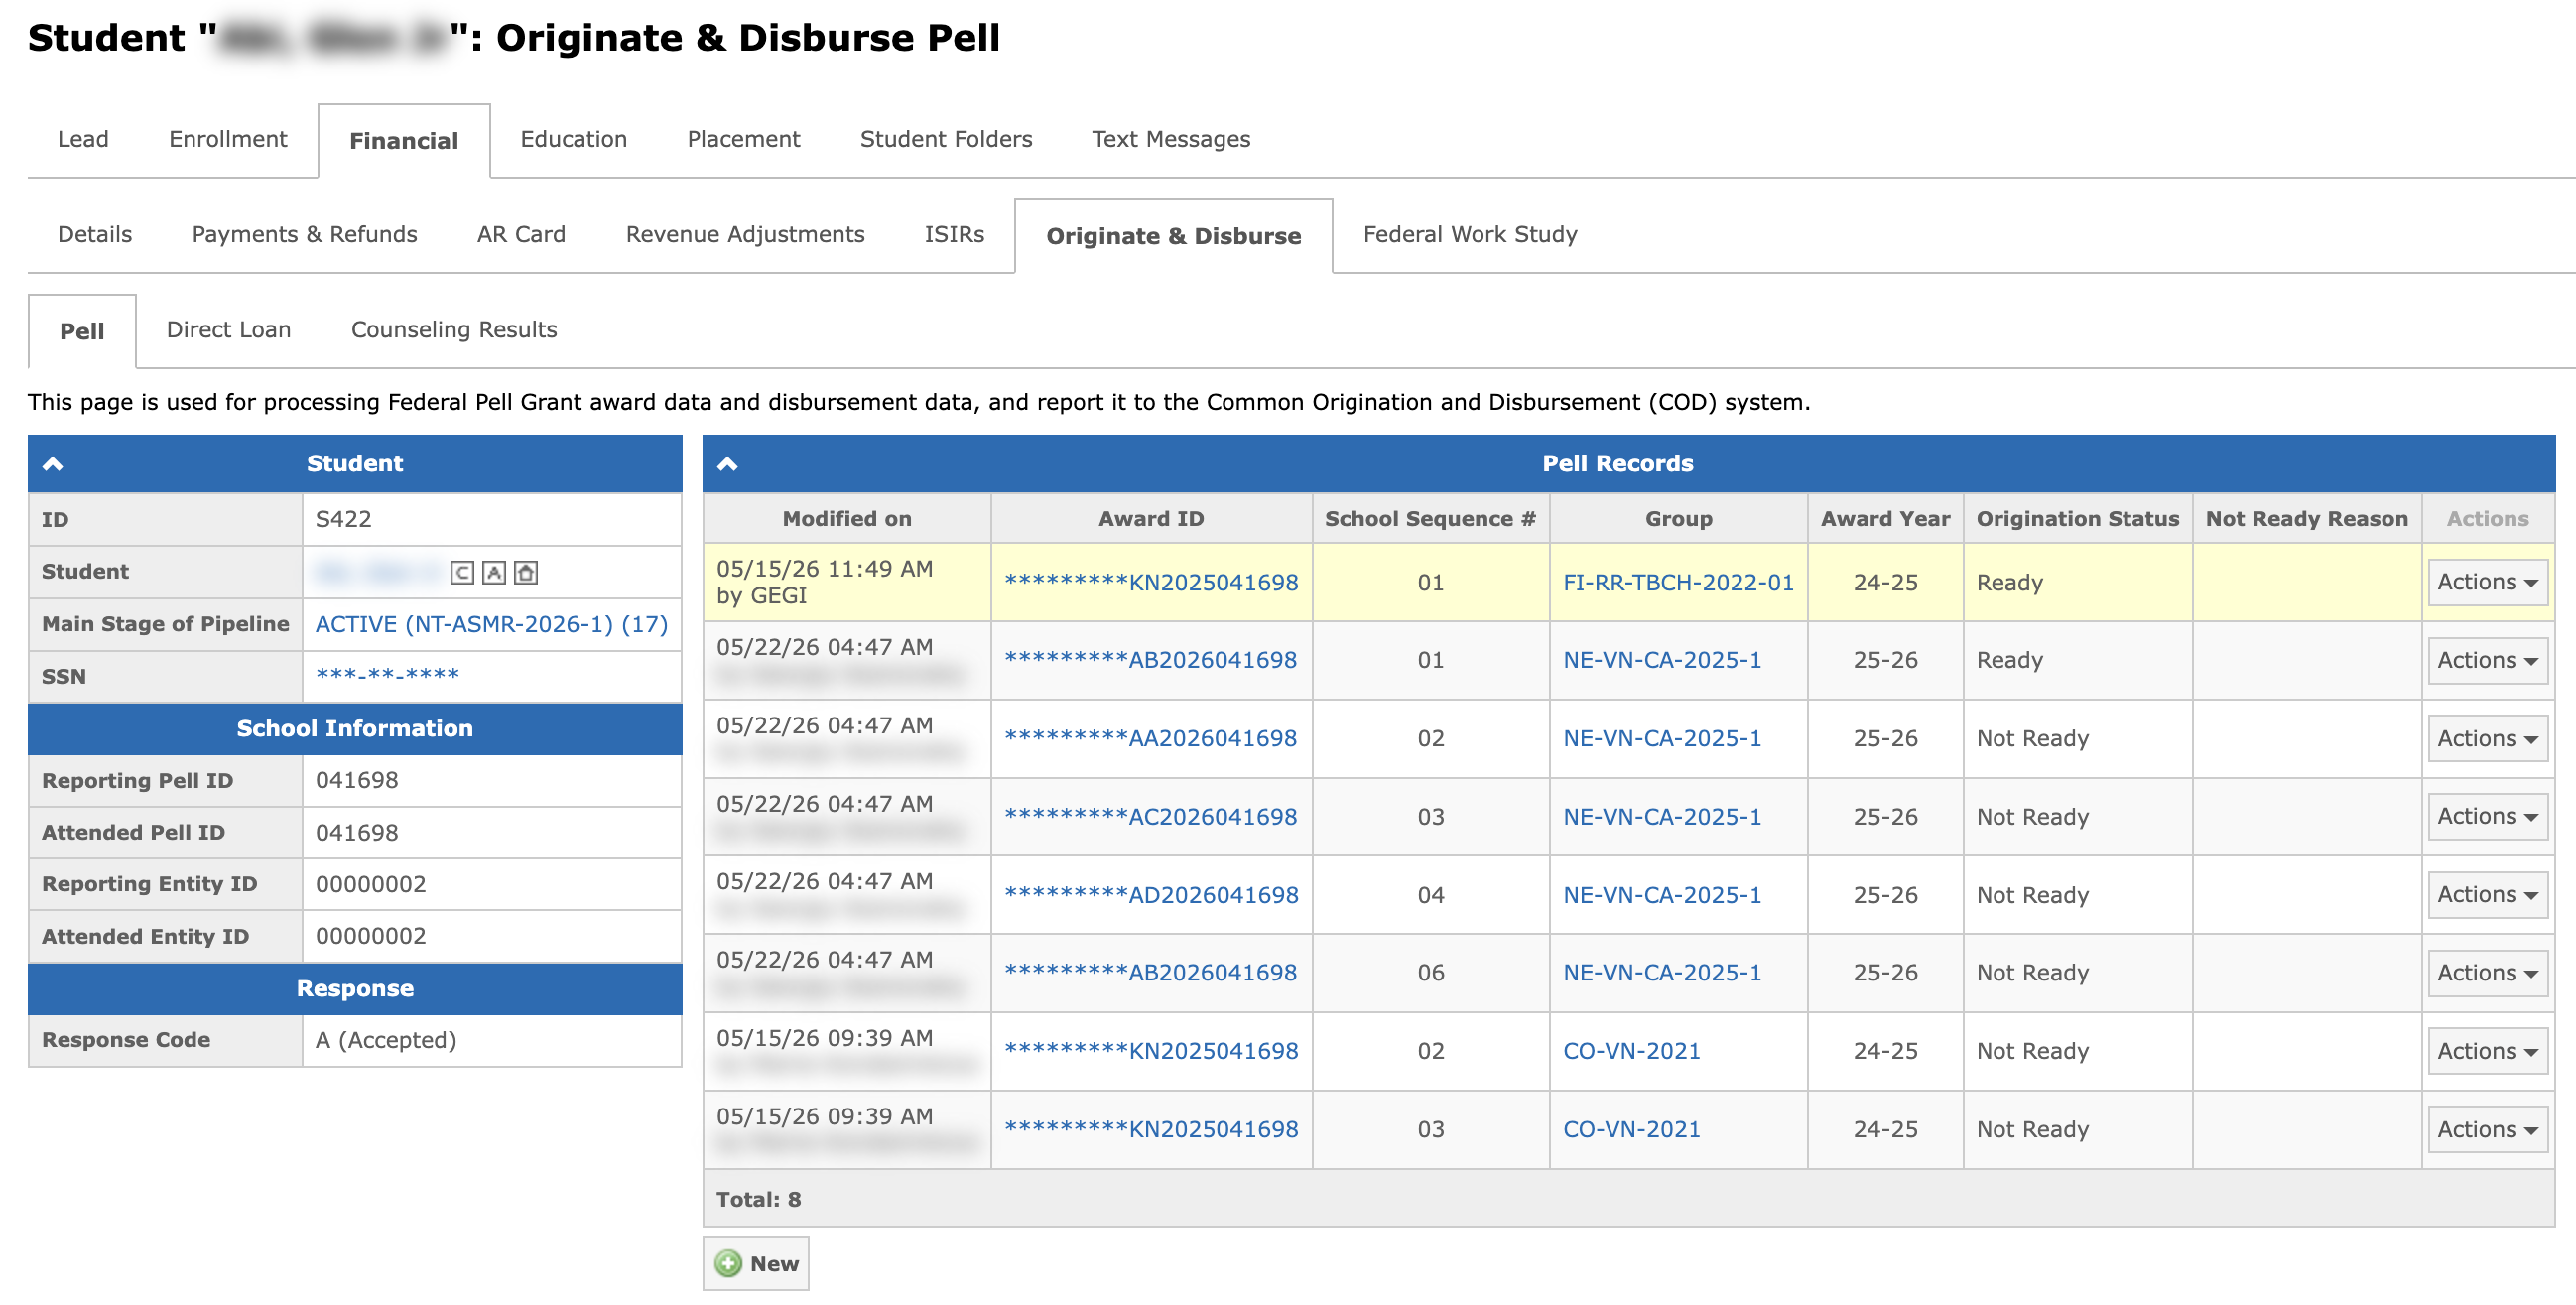The image size is (2576, 1305).
Task: Click the boxed C icon beside the student name
Action: tap(462, 572)
